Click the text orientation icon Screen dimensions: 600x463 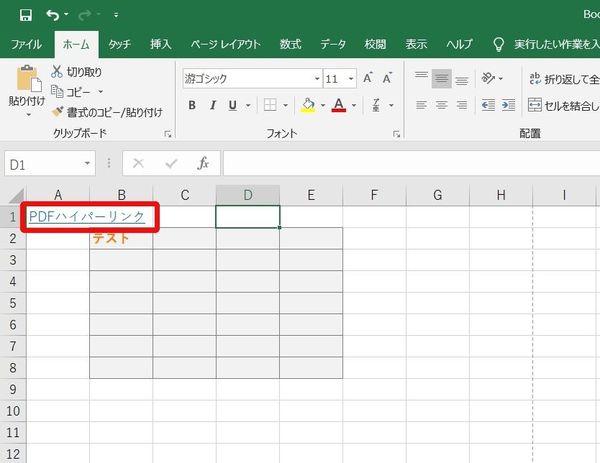(x=488, y=78)
